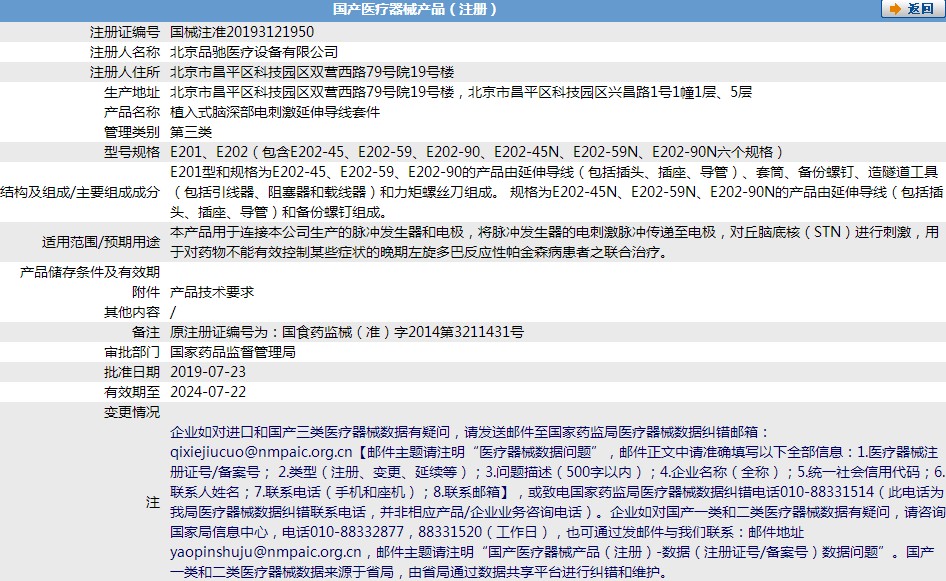Screen dimensions: 946x581
Task: Click the 变更情况 label
Action: (x=132, y=411)
